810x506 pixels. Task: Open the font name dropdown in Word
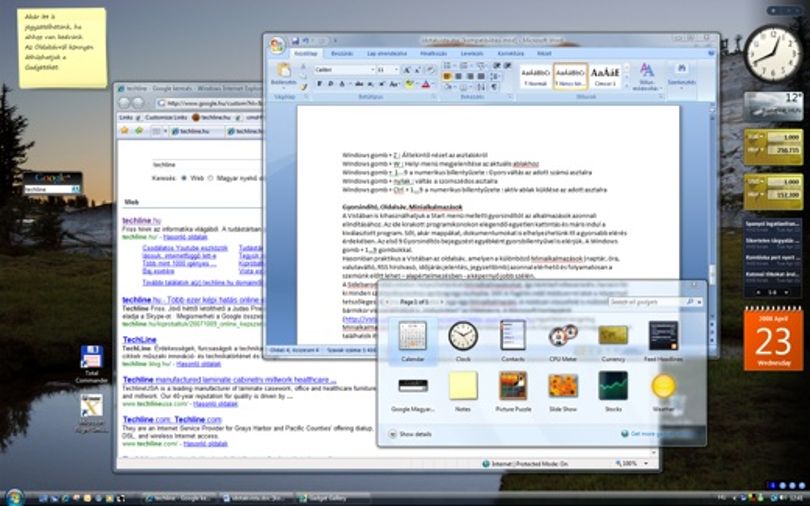click(x=345, y=70)
